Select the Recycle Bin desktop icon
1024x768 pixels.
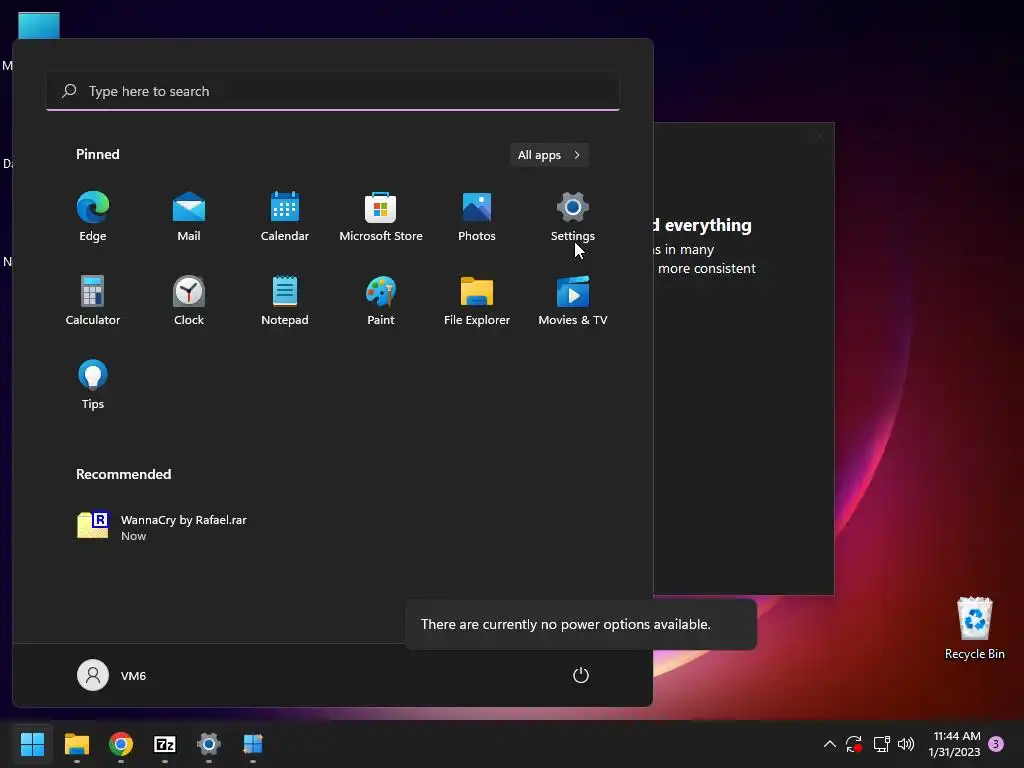pyautogui.click(x=974, y=628)
